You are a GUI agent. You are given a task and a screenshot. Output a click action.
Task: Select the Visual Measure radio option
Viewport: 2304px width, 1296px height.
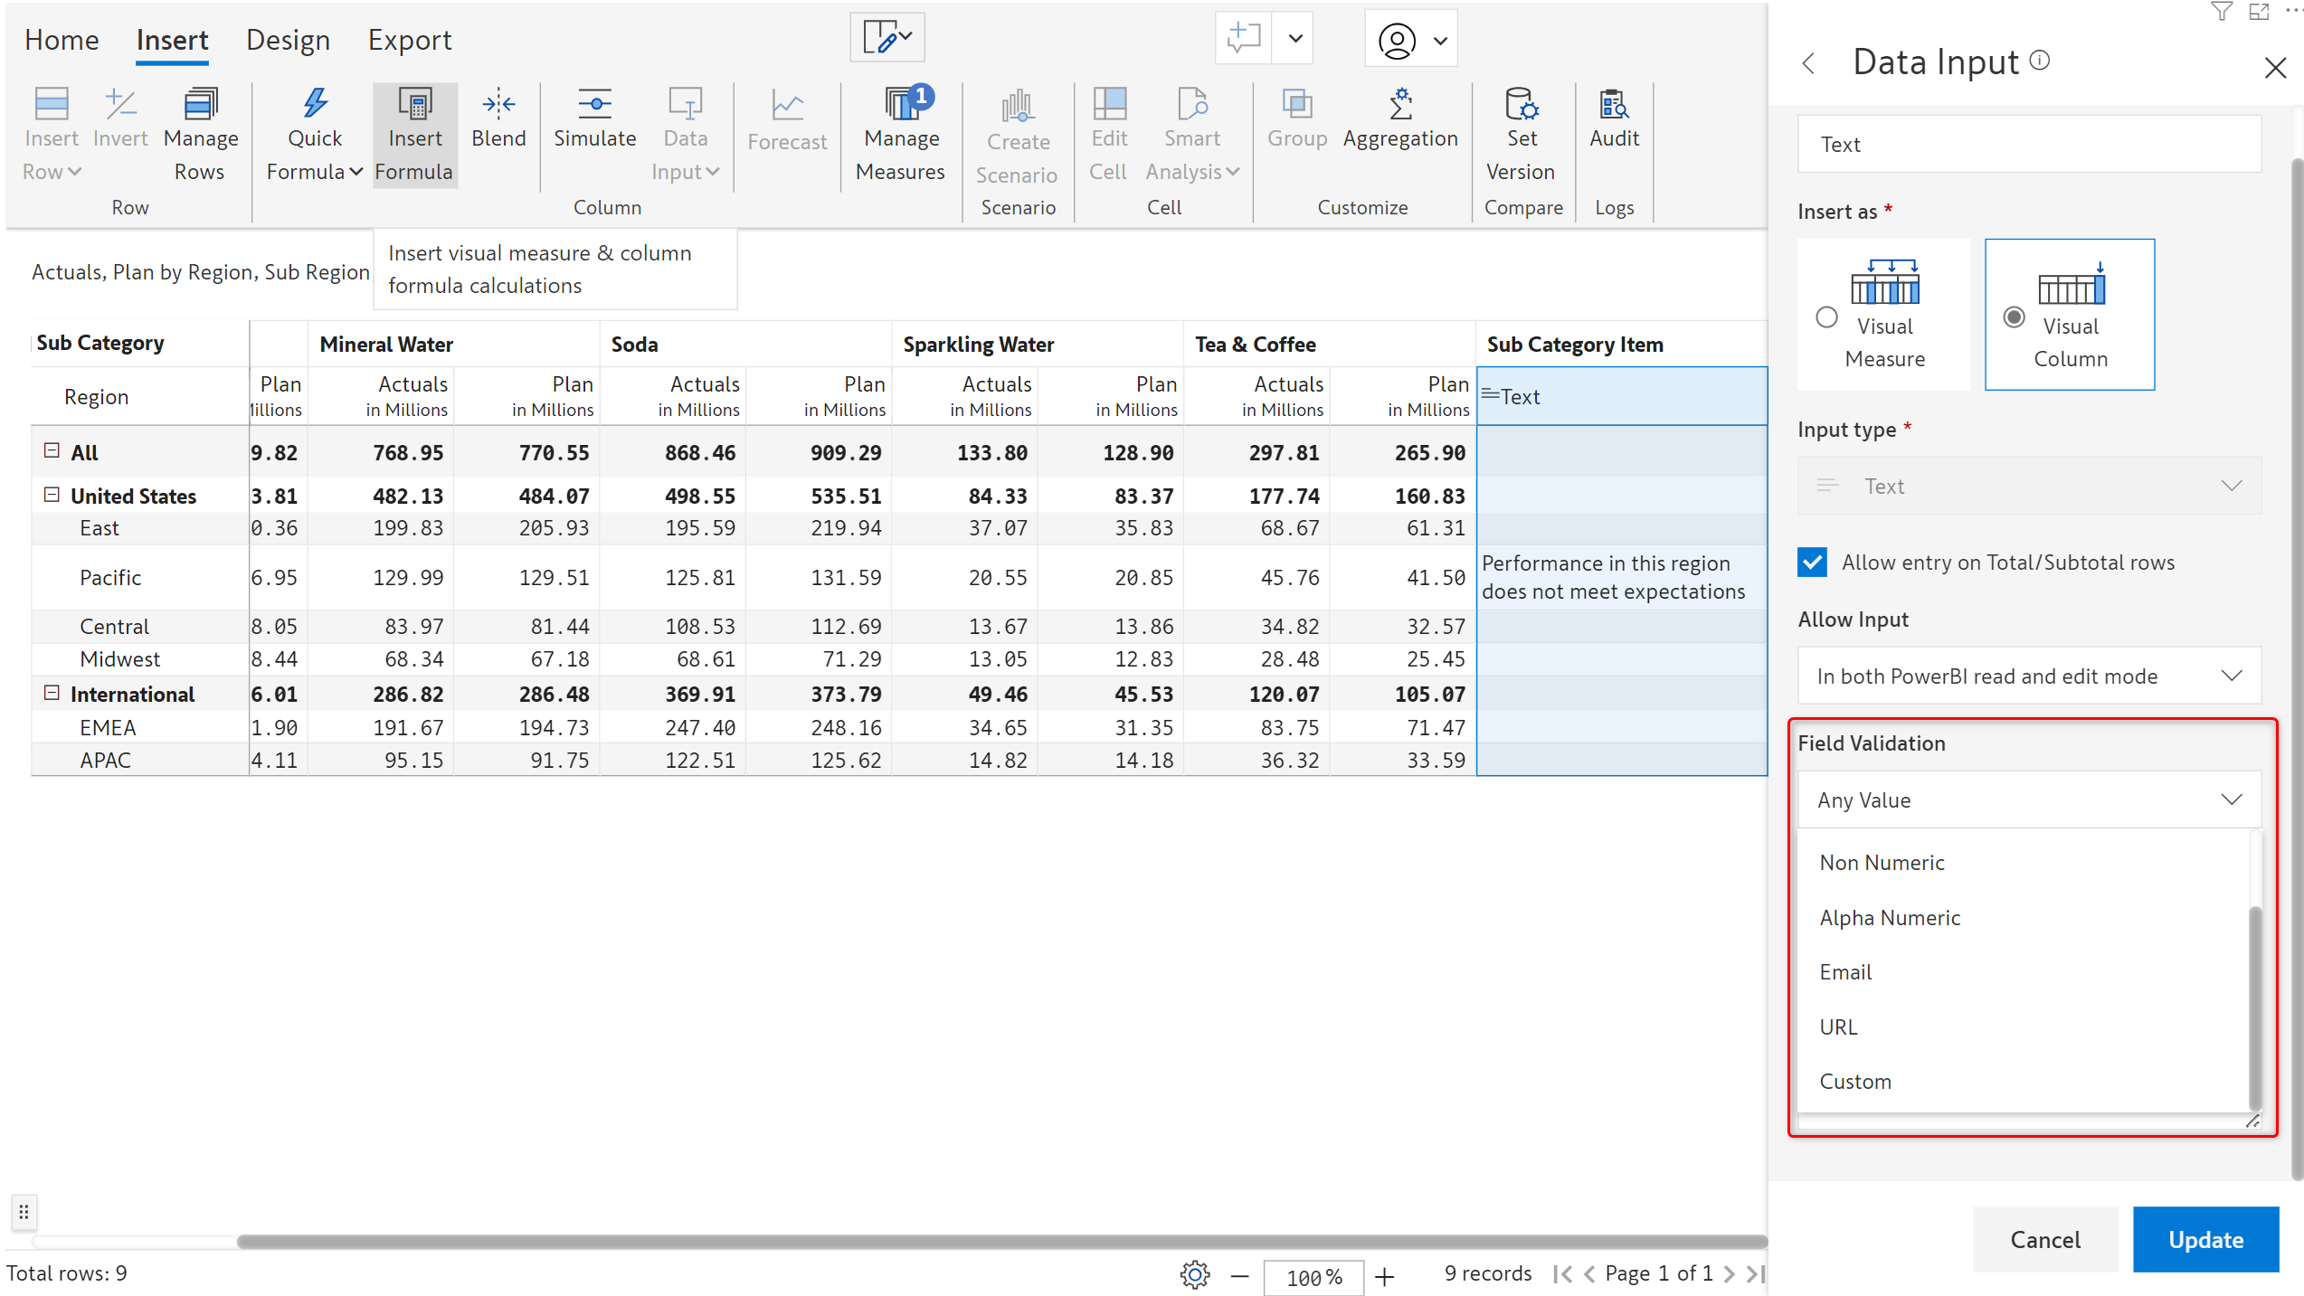[x=1826, y=317]
